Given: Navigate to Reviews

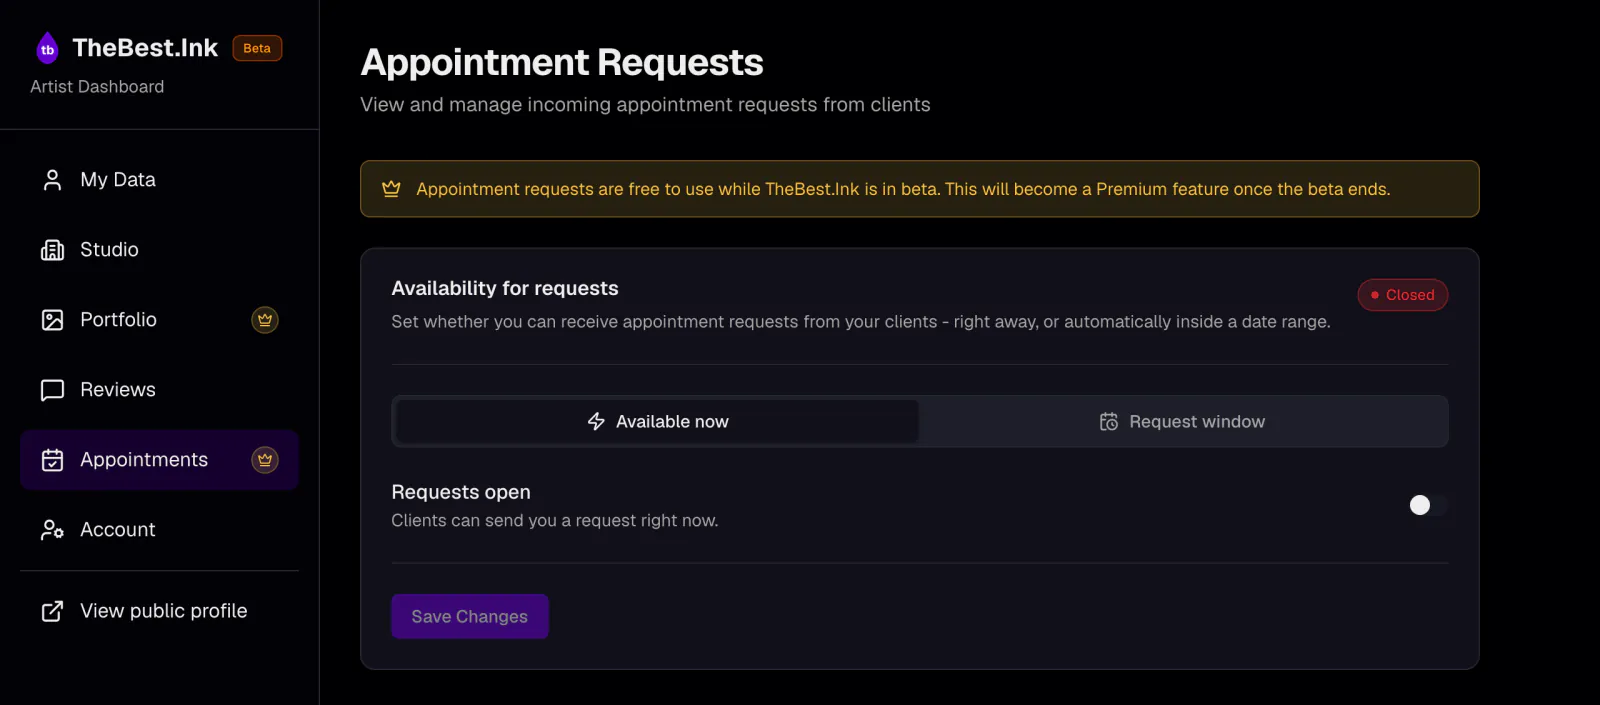Looking at the screenshot, I should (160, 390).
